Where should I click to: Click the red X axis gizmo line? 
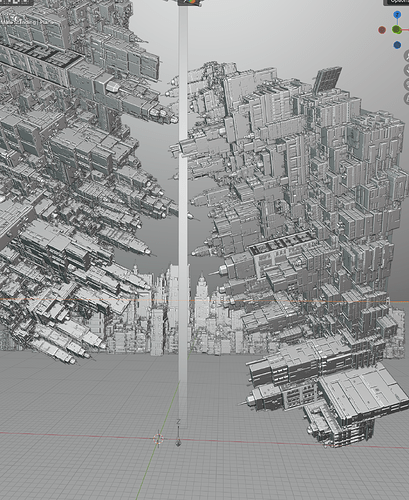(405, 30)
